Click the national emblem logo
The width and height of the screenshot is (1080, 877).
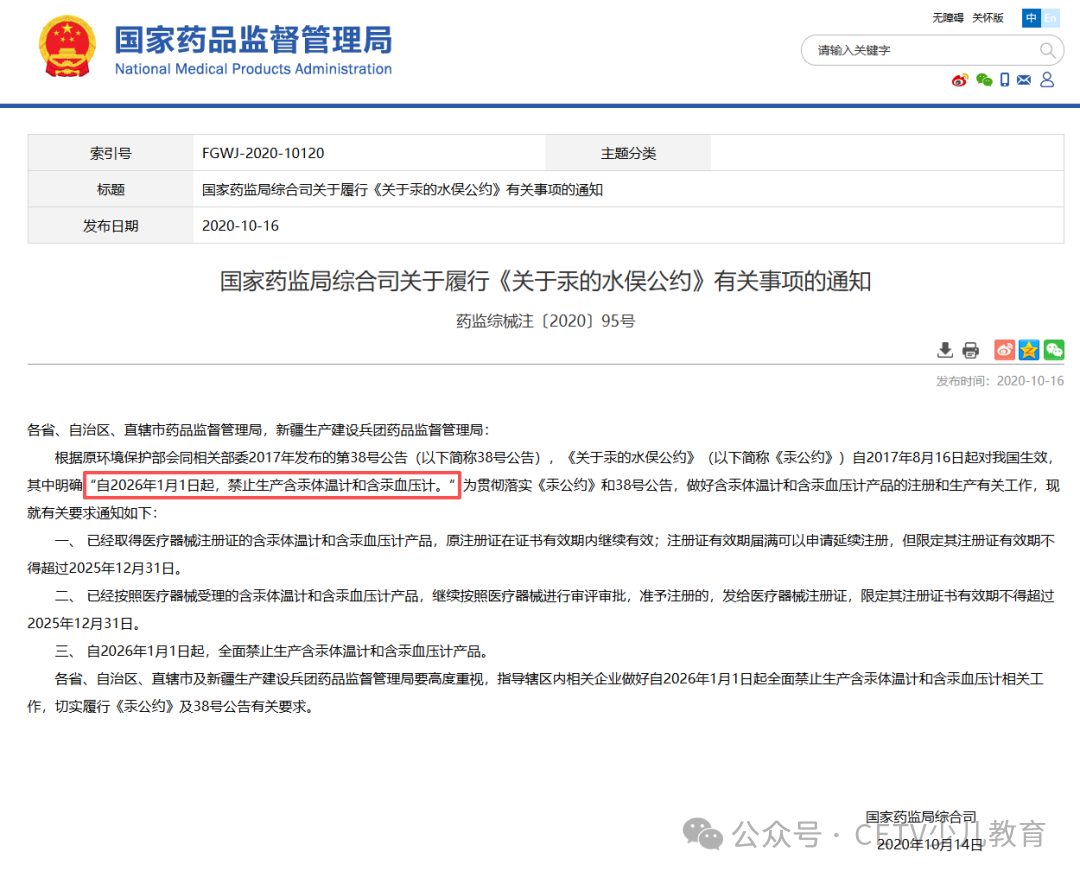point(68,47)
